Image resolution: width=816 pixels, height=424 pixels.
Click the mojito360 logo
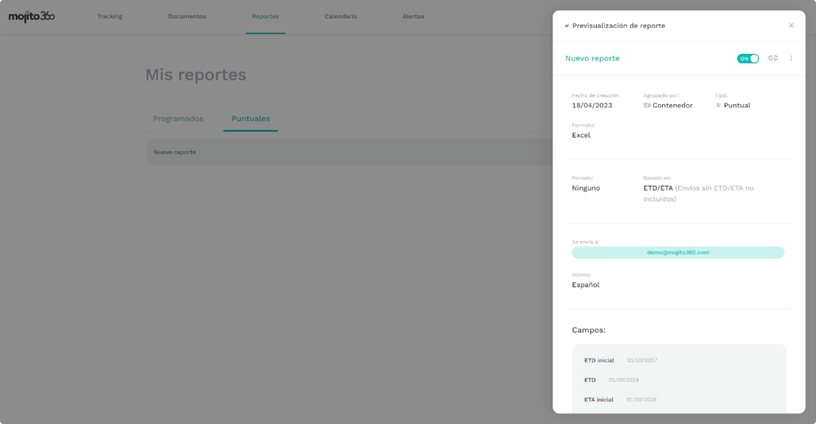(x=32, y=17)
